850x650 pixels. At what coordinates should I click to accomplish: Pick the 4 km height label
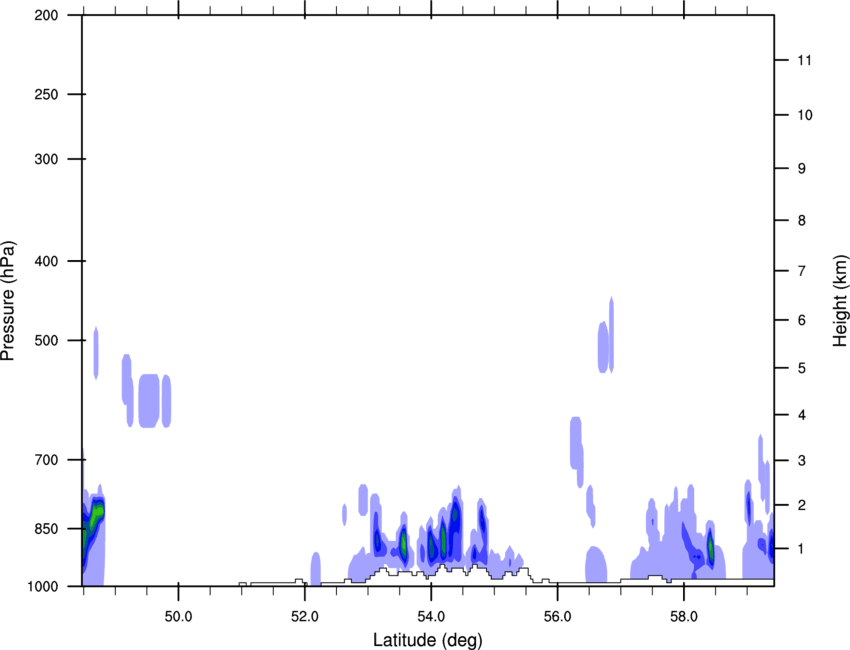(x=802, y=415)
